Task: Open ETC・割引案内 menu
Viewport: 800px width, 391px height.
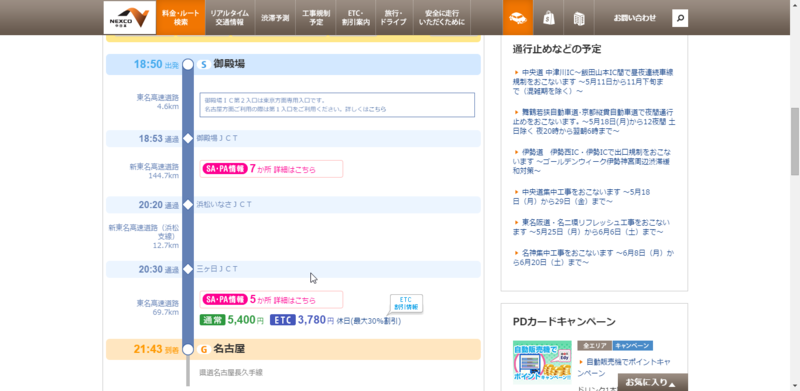Action: tap(356, 18)
